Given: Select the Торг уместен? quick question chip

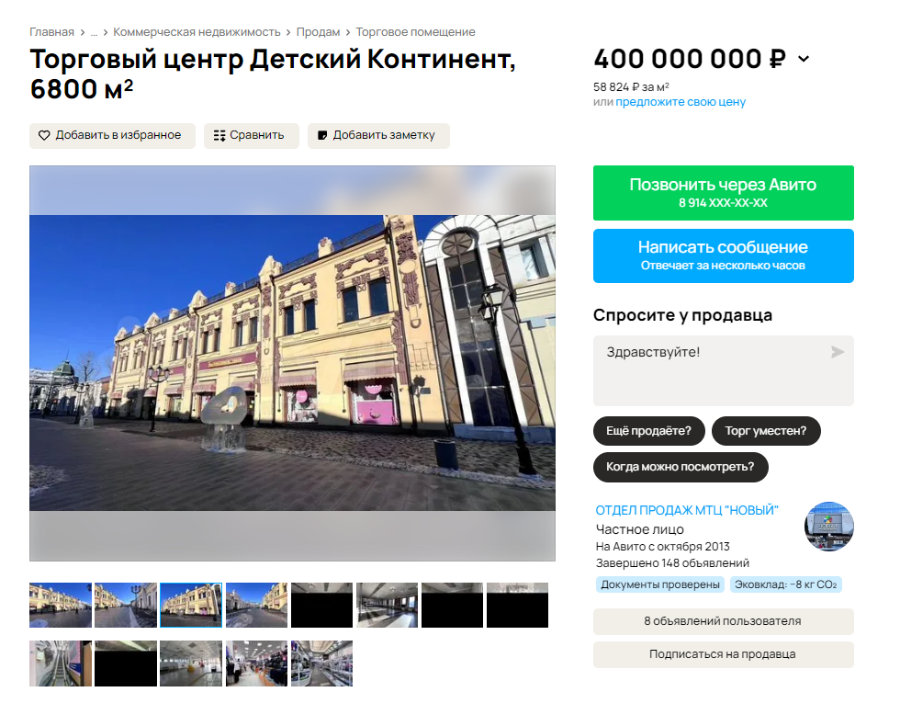Looking at the screenshot, I should coord(766,431).
